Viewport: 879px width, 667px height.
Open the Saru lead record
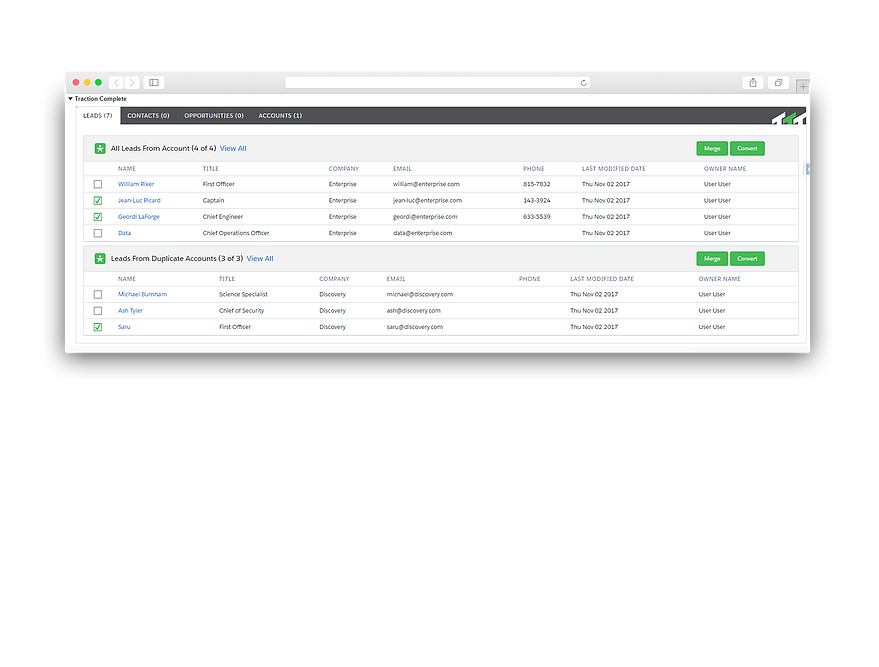pos(124,326)
